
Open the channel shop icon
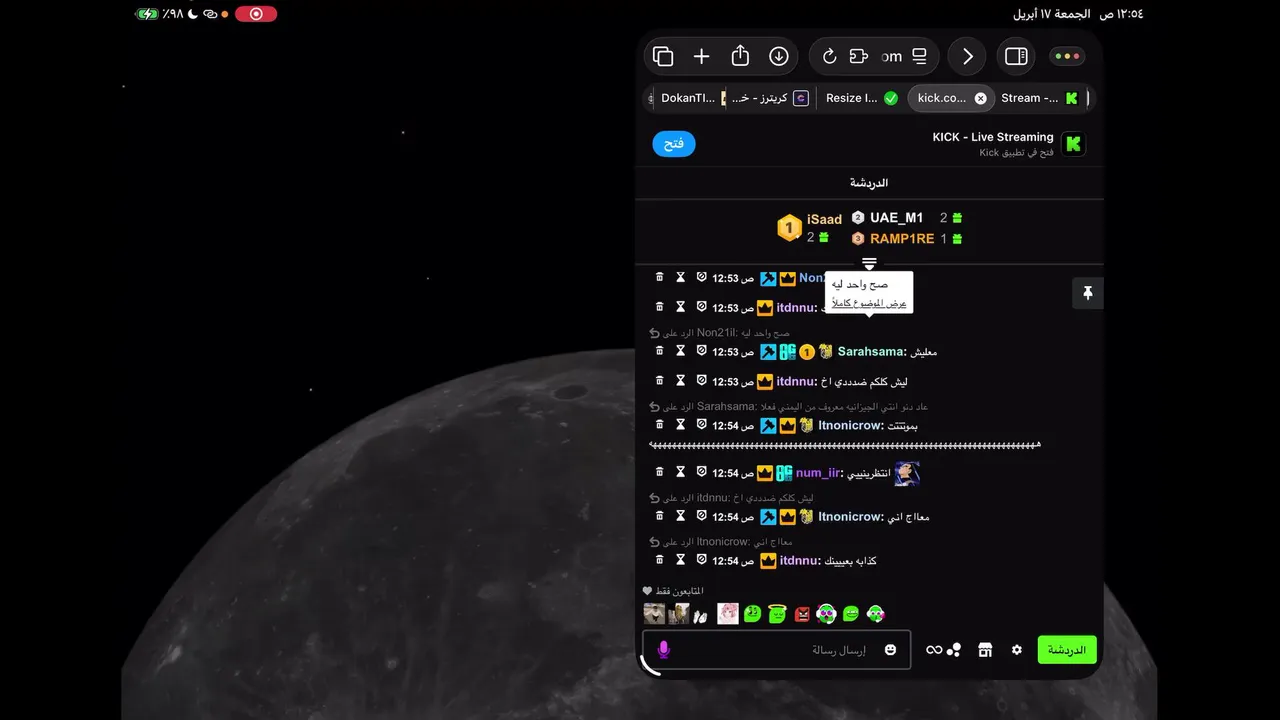click(x=985, y=650)
